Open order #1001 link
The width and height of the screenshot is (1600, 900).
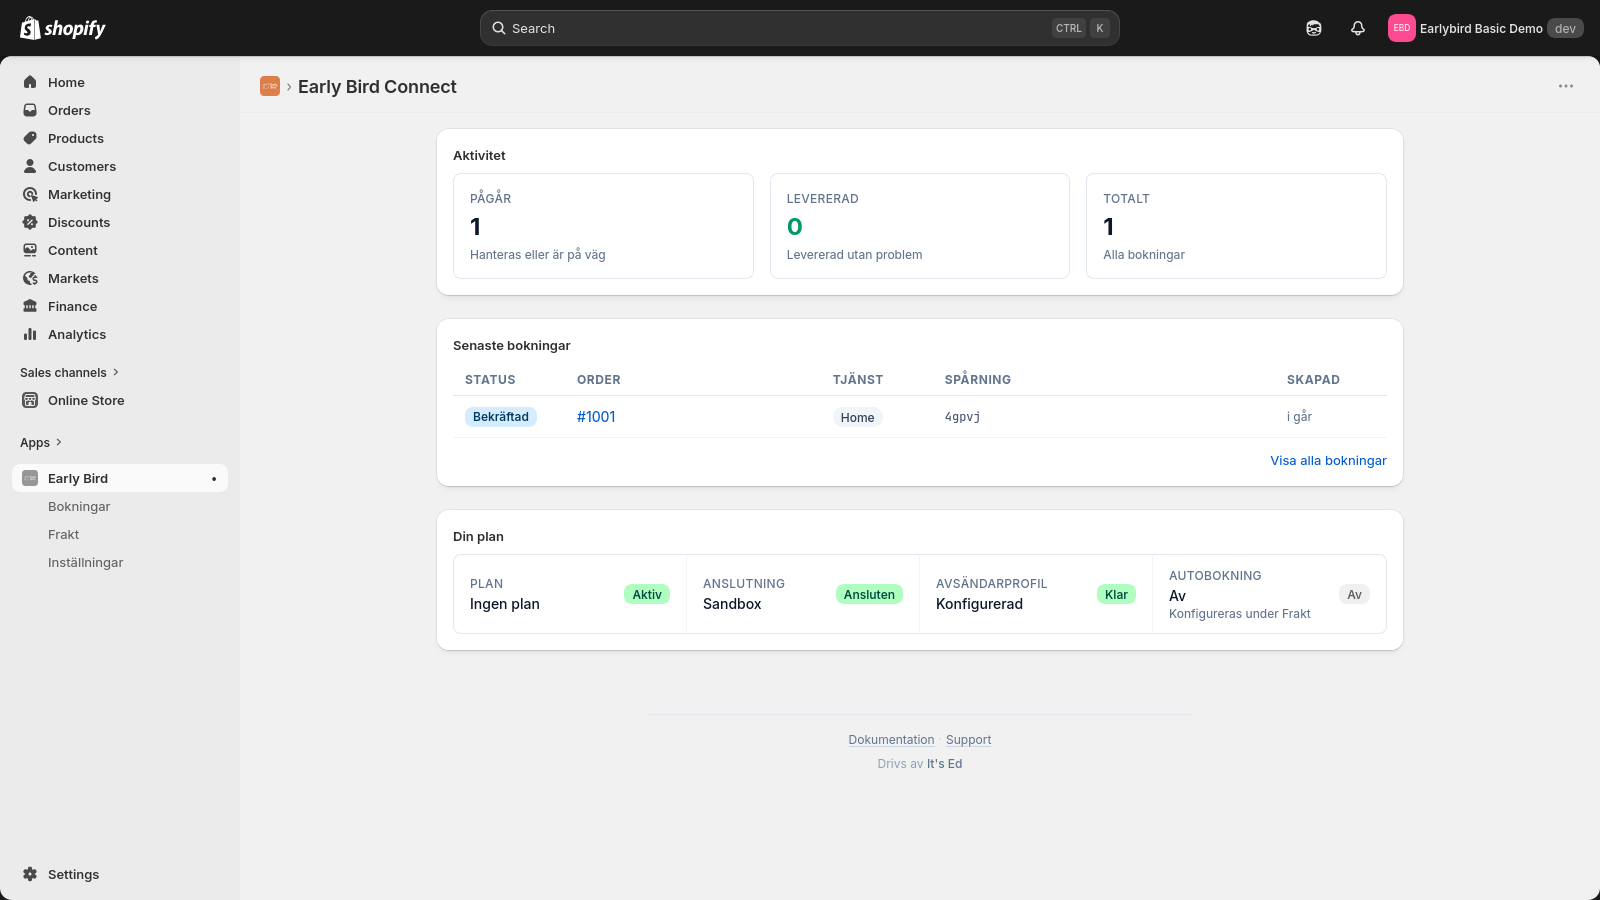pyautogui.click(x=596, y=417)
